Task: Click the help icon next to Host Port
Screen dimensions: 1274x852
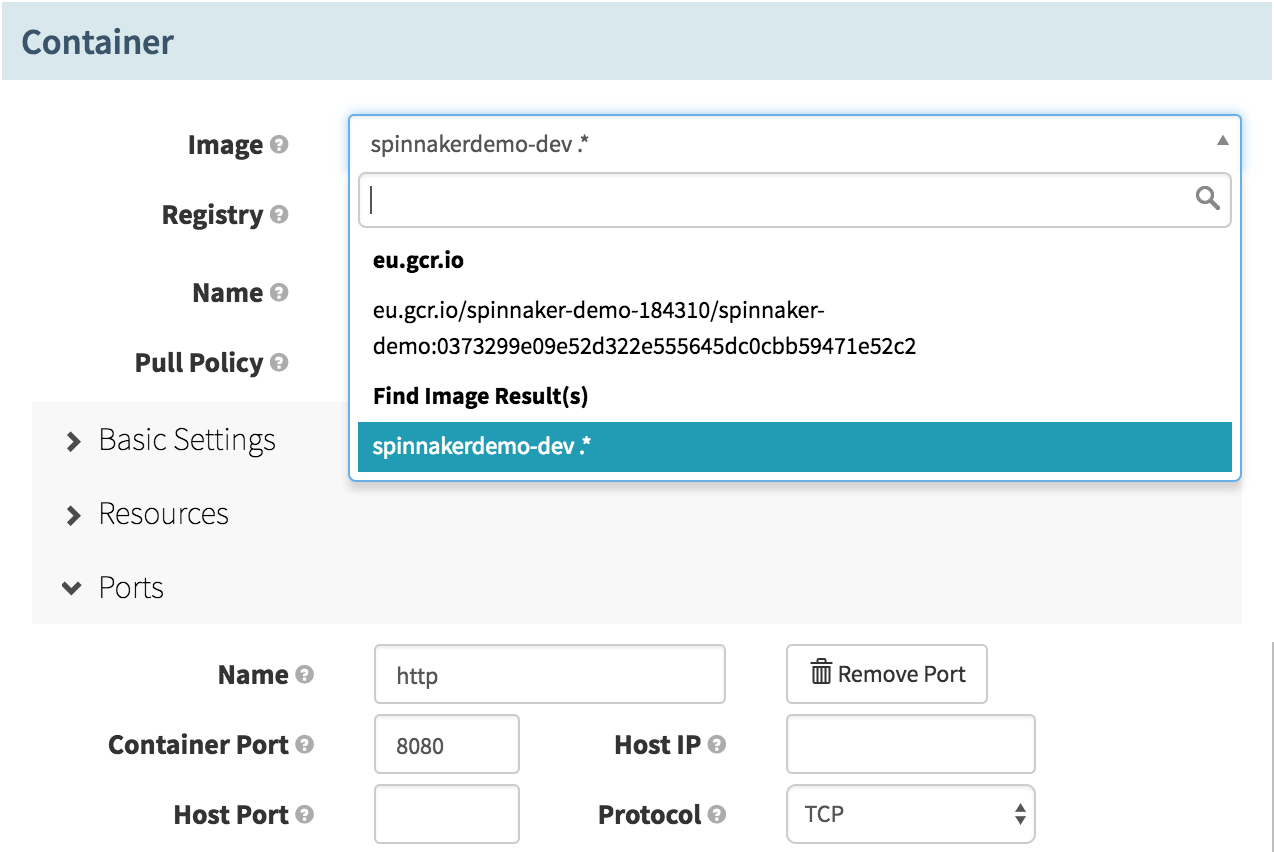Action: (x=305, y=815)
